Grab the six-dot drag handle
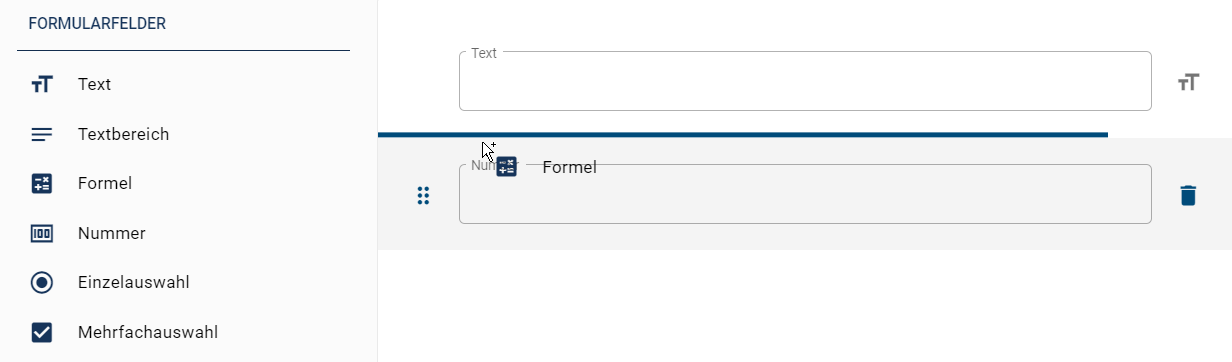The width and height of the screenshot is (1232, 362). click(x=423, y=196)
